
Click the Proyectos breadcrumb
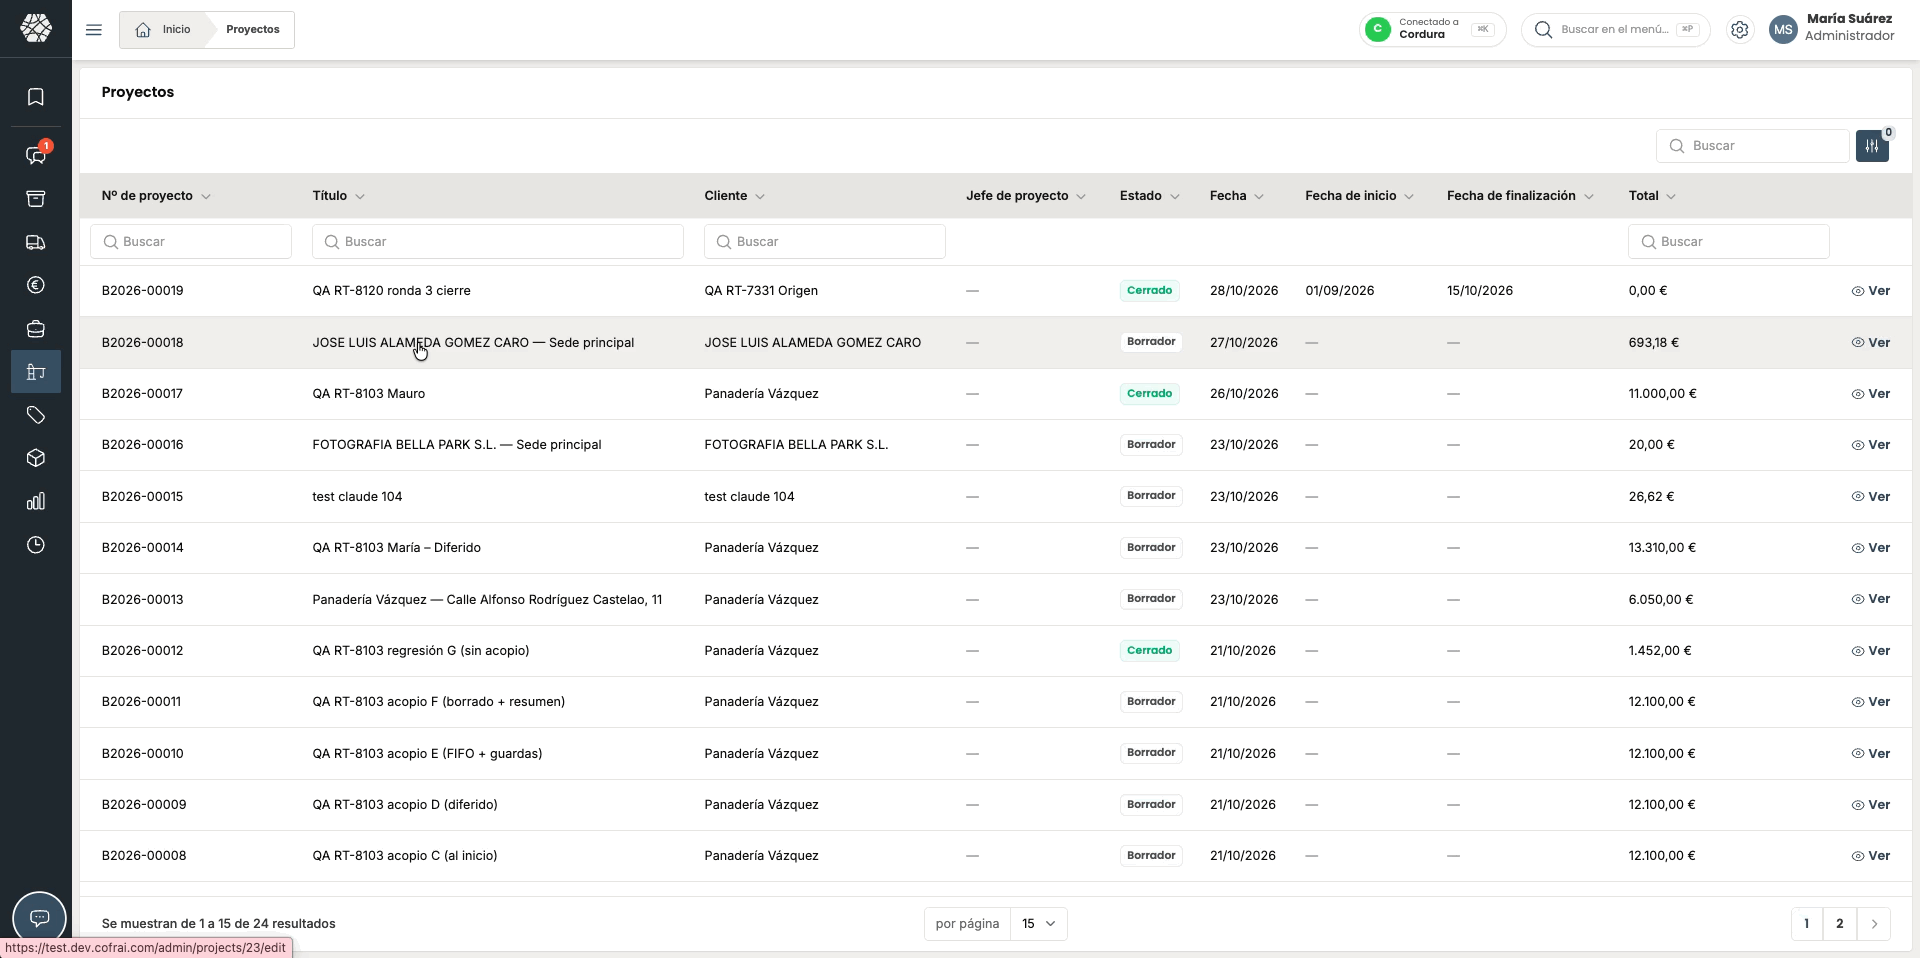pyautogui.click(x=253, y=30)
